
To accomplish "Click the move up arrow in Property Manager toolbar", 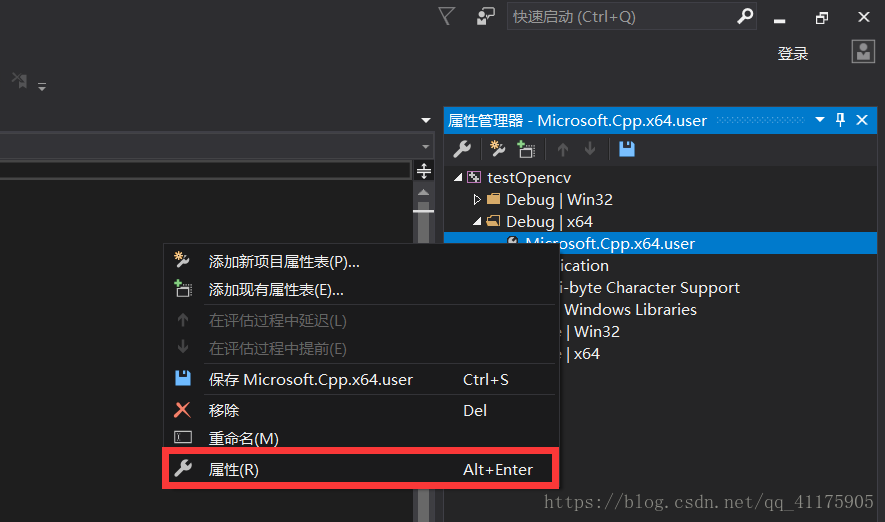I will (563, 149).
